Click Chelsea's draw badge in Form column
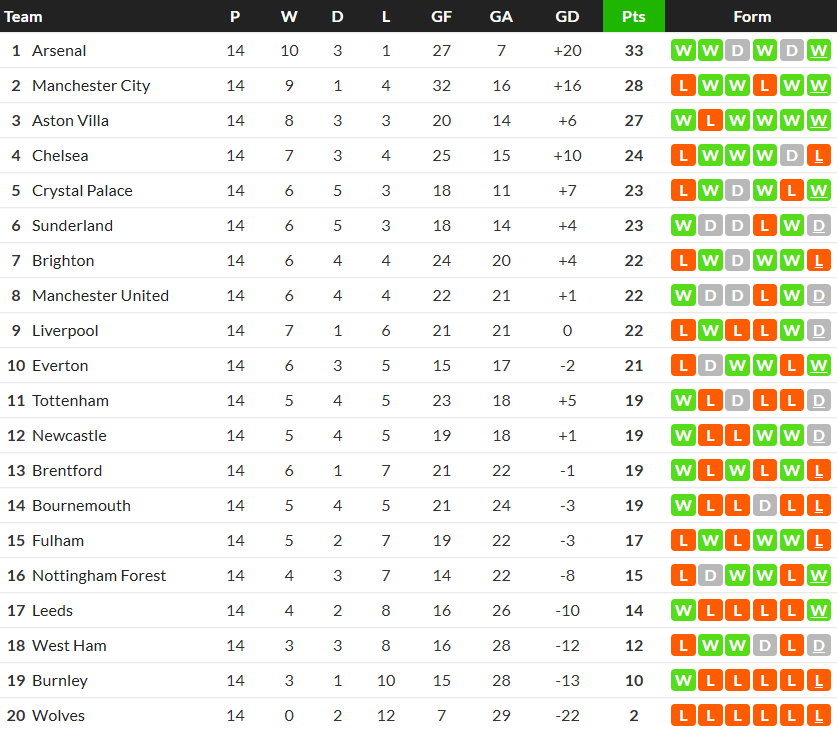837x740 pixels. pyautogui.click(x=792, y=156)
